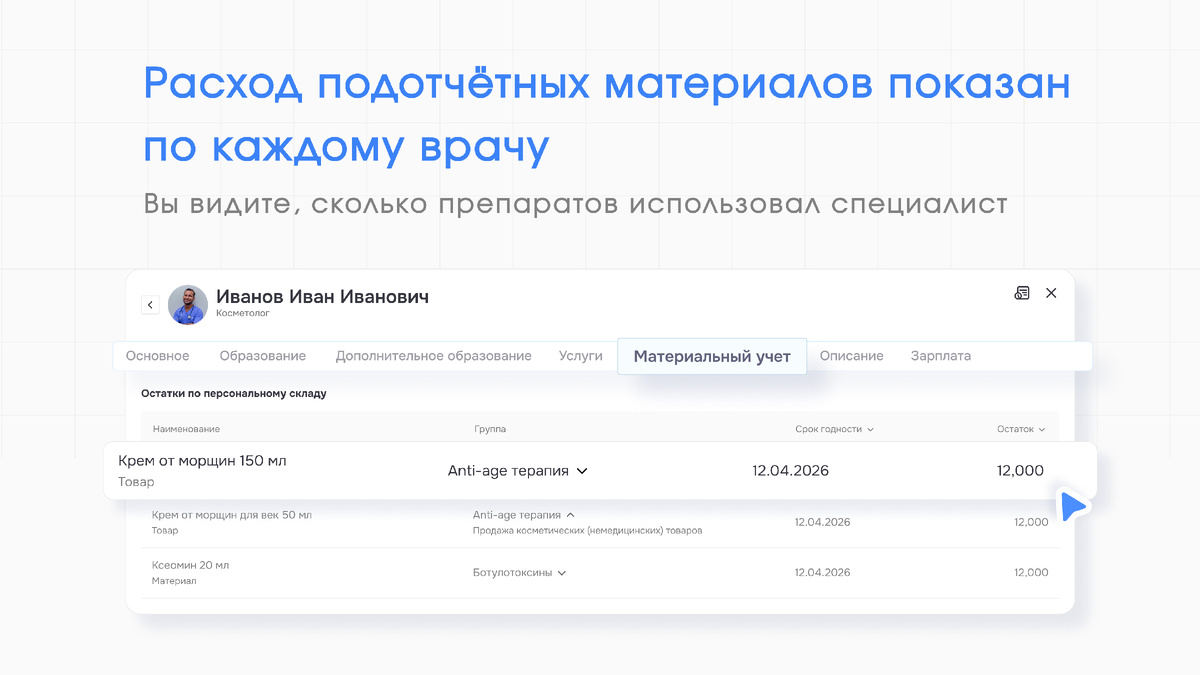Screen dimensions: 1200x675
Task: Sort by the Срок годности column
Action: [835, 429]
